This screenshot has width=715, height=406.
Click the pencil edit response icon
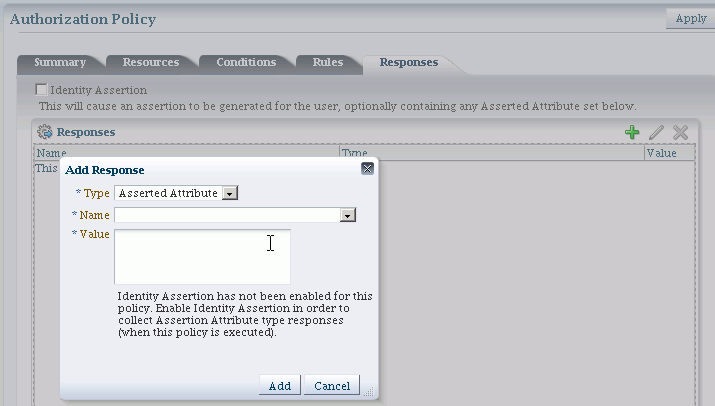[656, 132]
